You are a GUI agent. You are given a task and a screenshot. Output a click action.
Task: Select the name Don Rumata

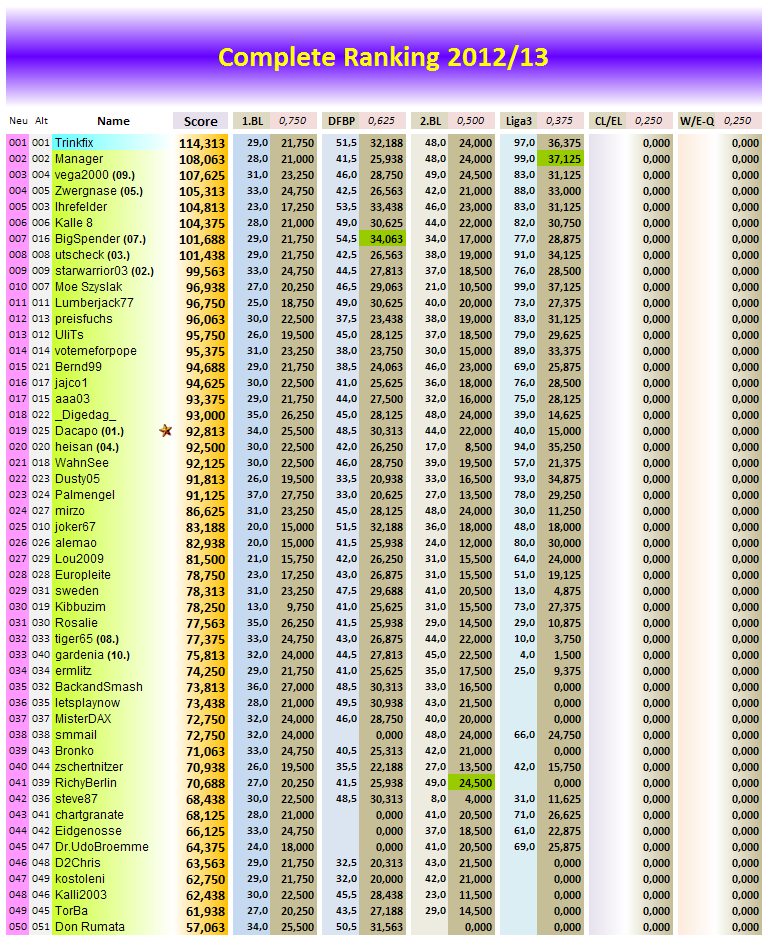click(x=90, y=927)
